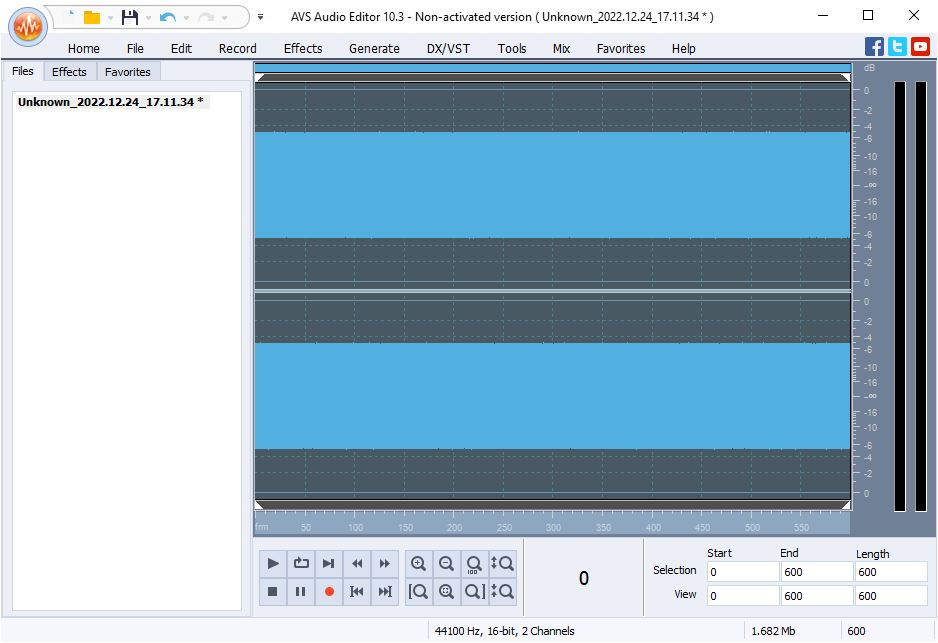Image resolution: width=938 pixels, height=643 pixels.
Task: Open the Effects ribbon tab
Action: 303,48
